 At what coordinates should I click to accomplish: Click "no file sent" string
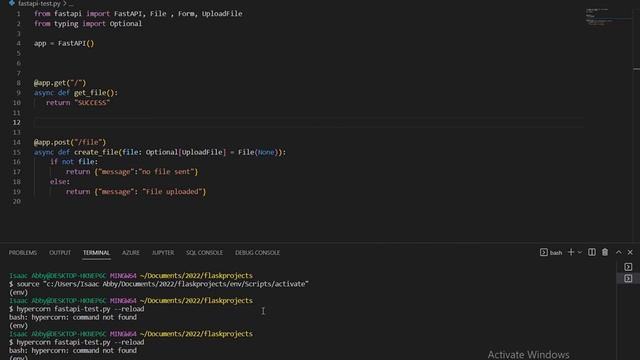tap(166, 172)
